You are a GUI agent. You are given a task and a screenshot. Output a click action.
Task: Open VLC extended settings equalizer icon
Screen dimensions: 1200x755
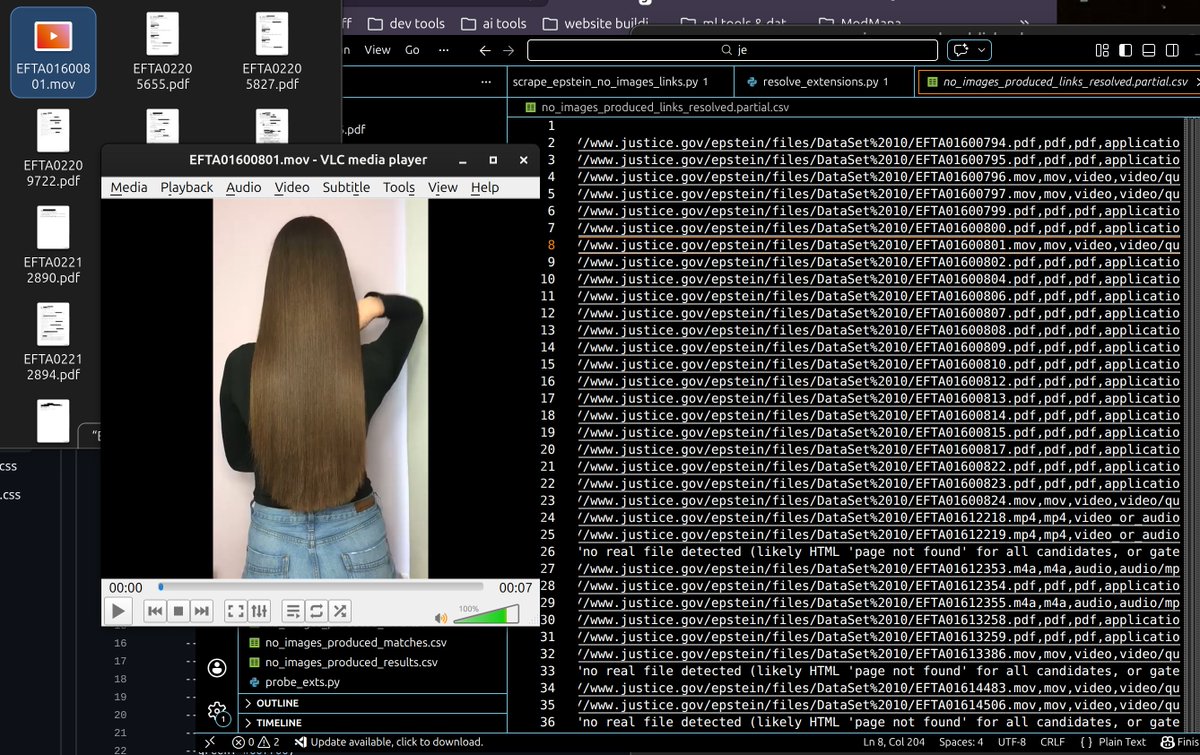pos(258,610)
